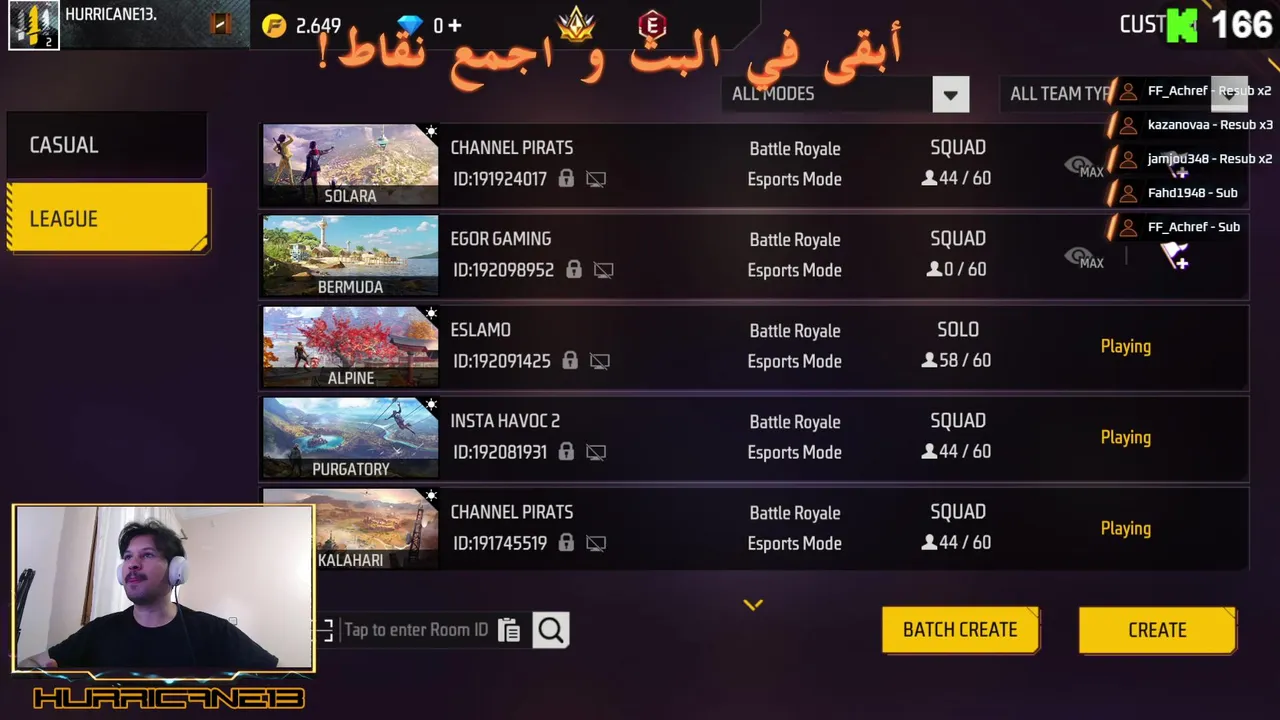Click the clipboard paste icon in Room ID field
Viewport: 1280px width, 720px height.
click(x=509, y=630)
